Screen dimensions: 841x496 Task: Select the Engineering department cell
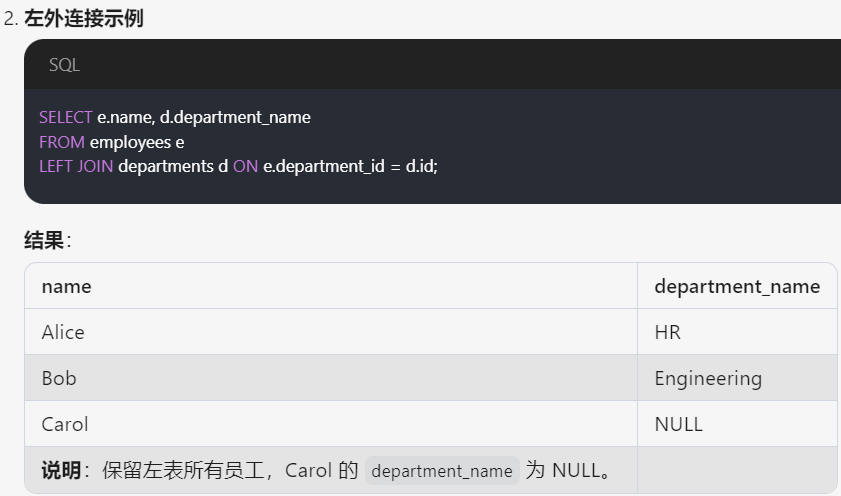(708, 378)
